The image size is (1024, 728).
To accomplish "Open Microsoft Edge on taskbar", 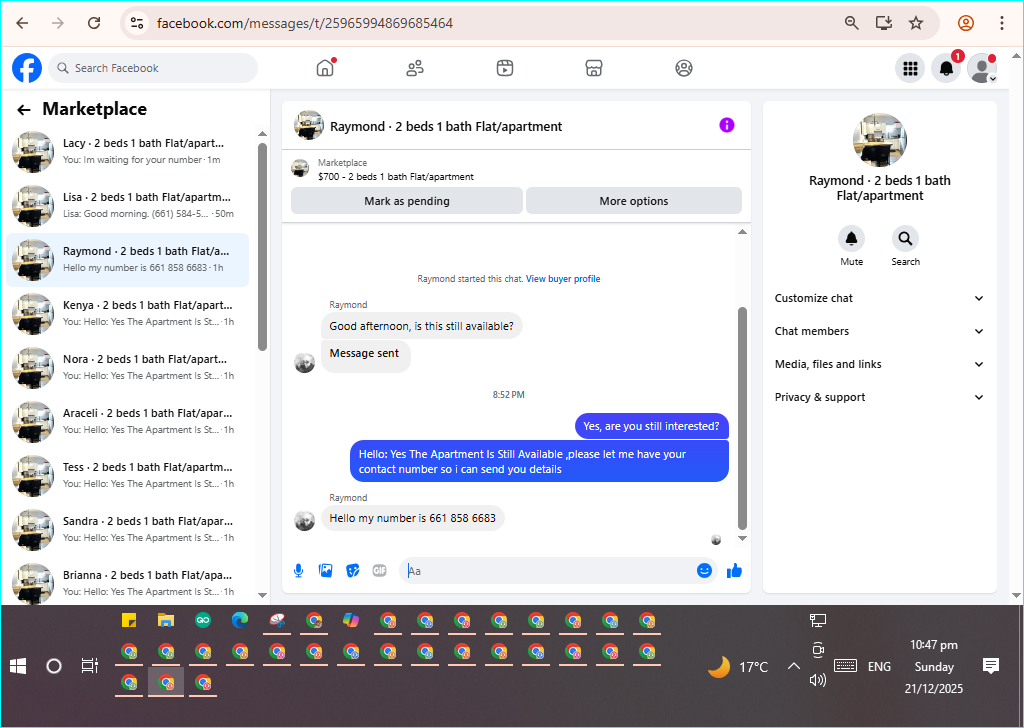I will point(240,620).
